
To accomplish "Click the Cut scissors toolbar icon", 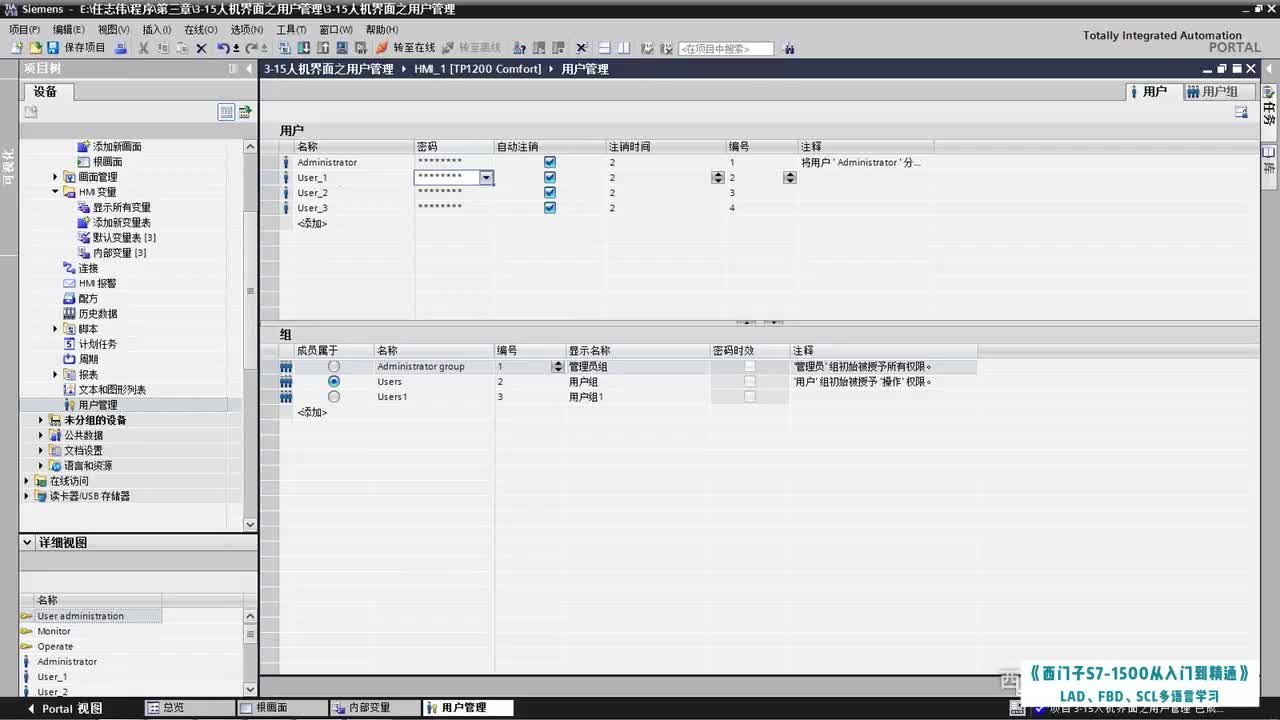I will click(x=143, y=48).
